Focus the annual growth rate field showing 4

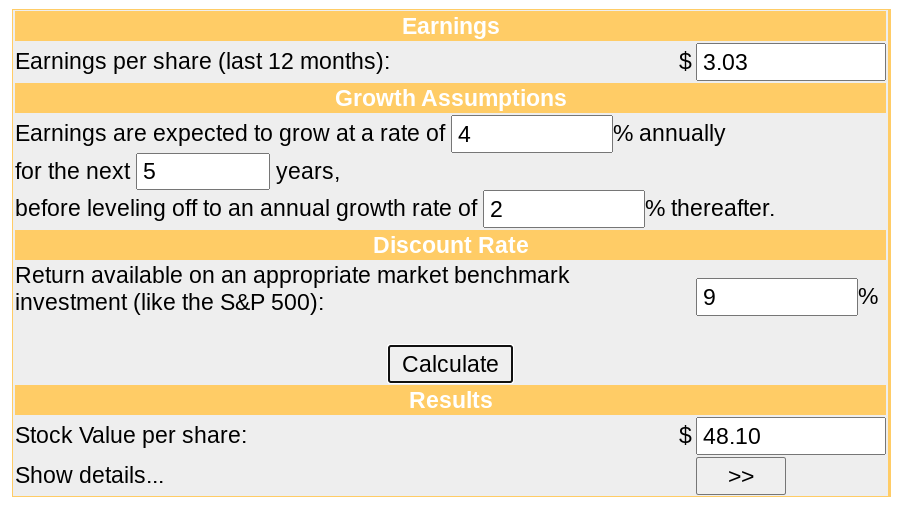click(x=532, y=134)
